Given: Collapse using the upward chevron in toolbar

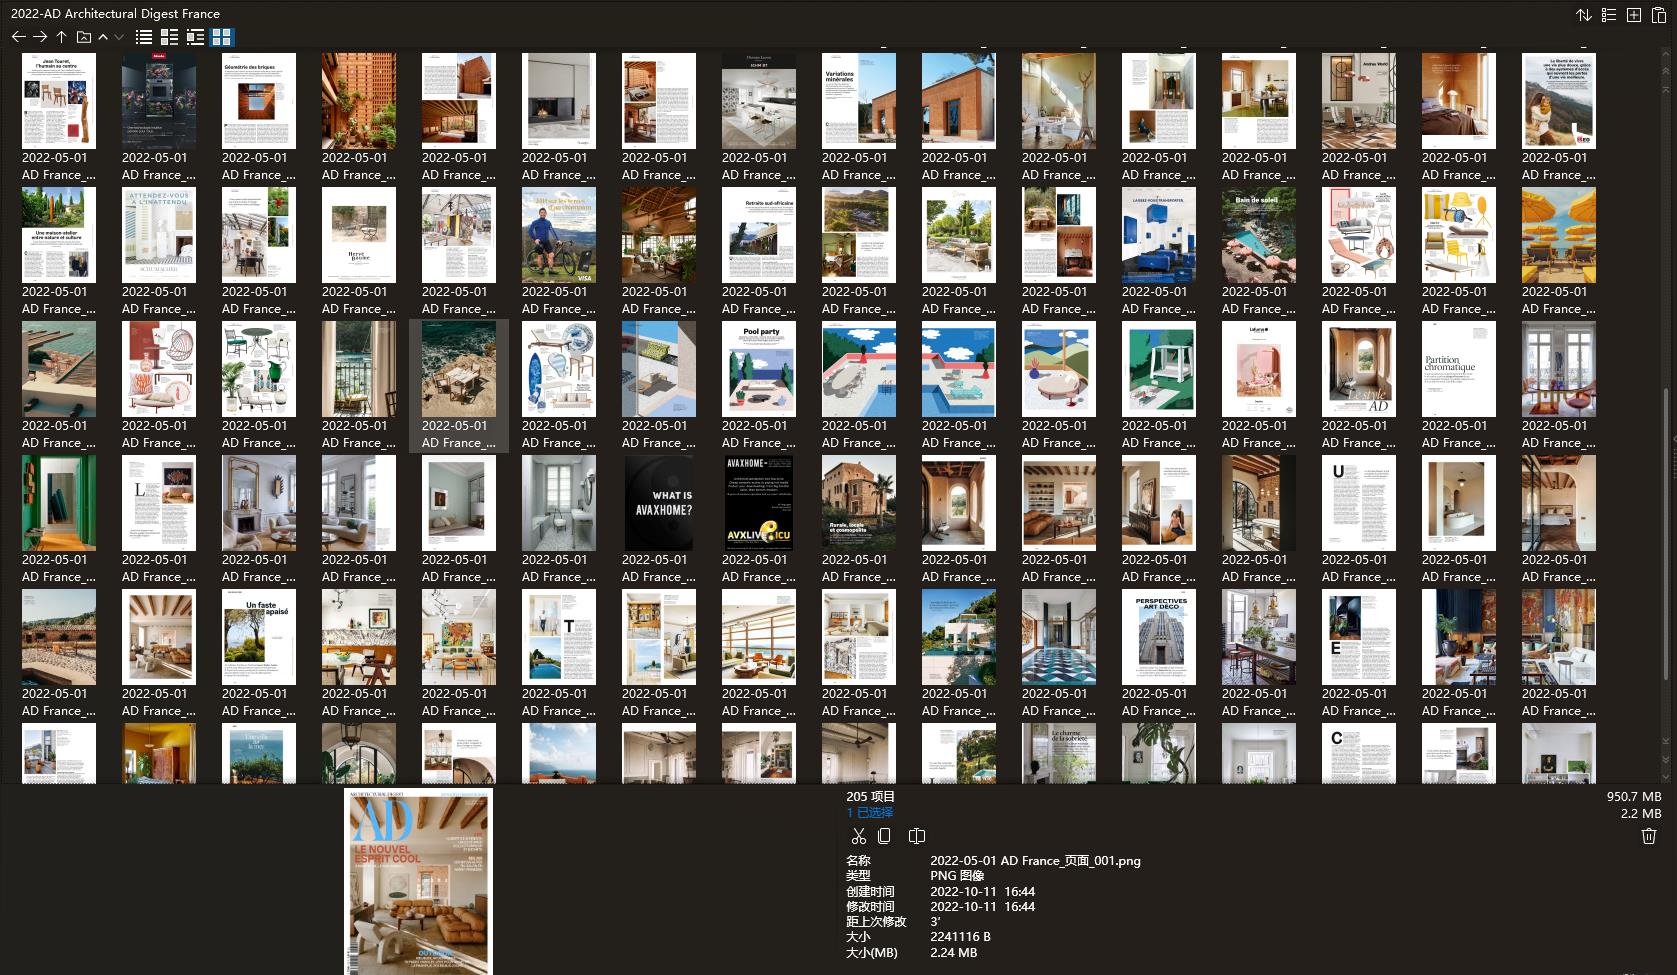Looking at the screenshot, I should tap(102, 37).
